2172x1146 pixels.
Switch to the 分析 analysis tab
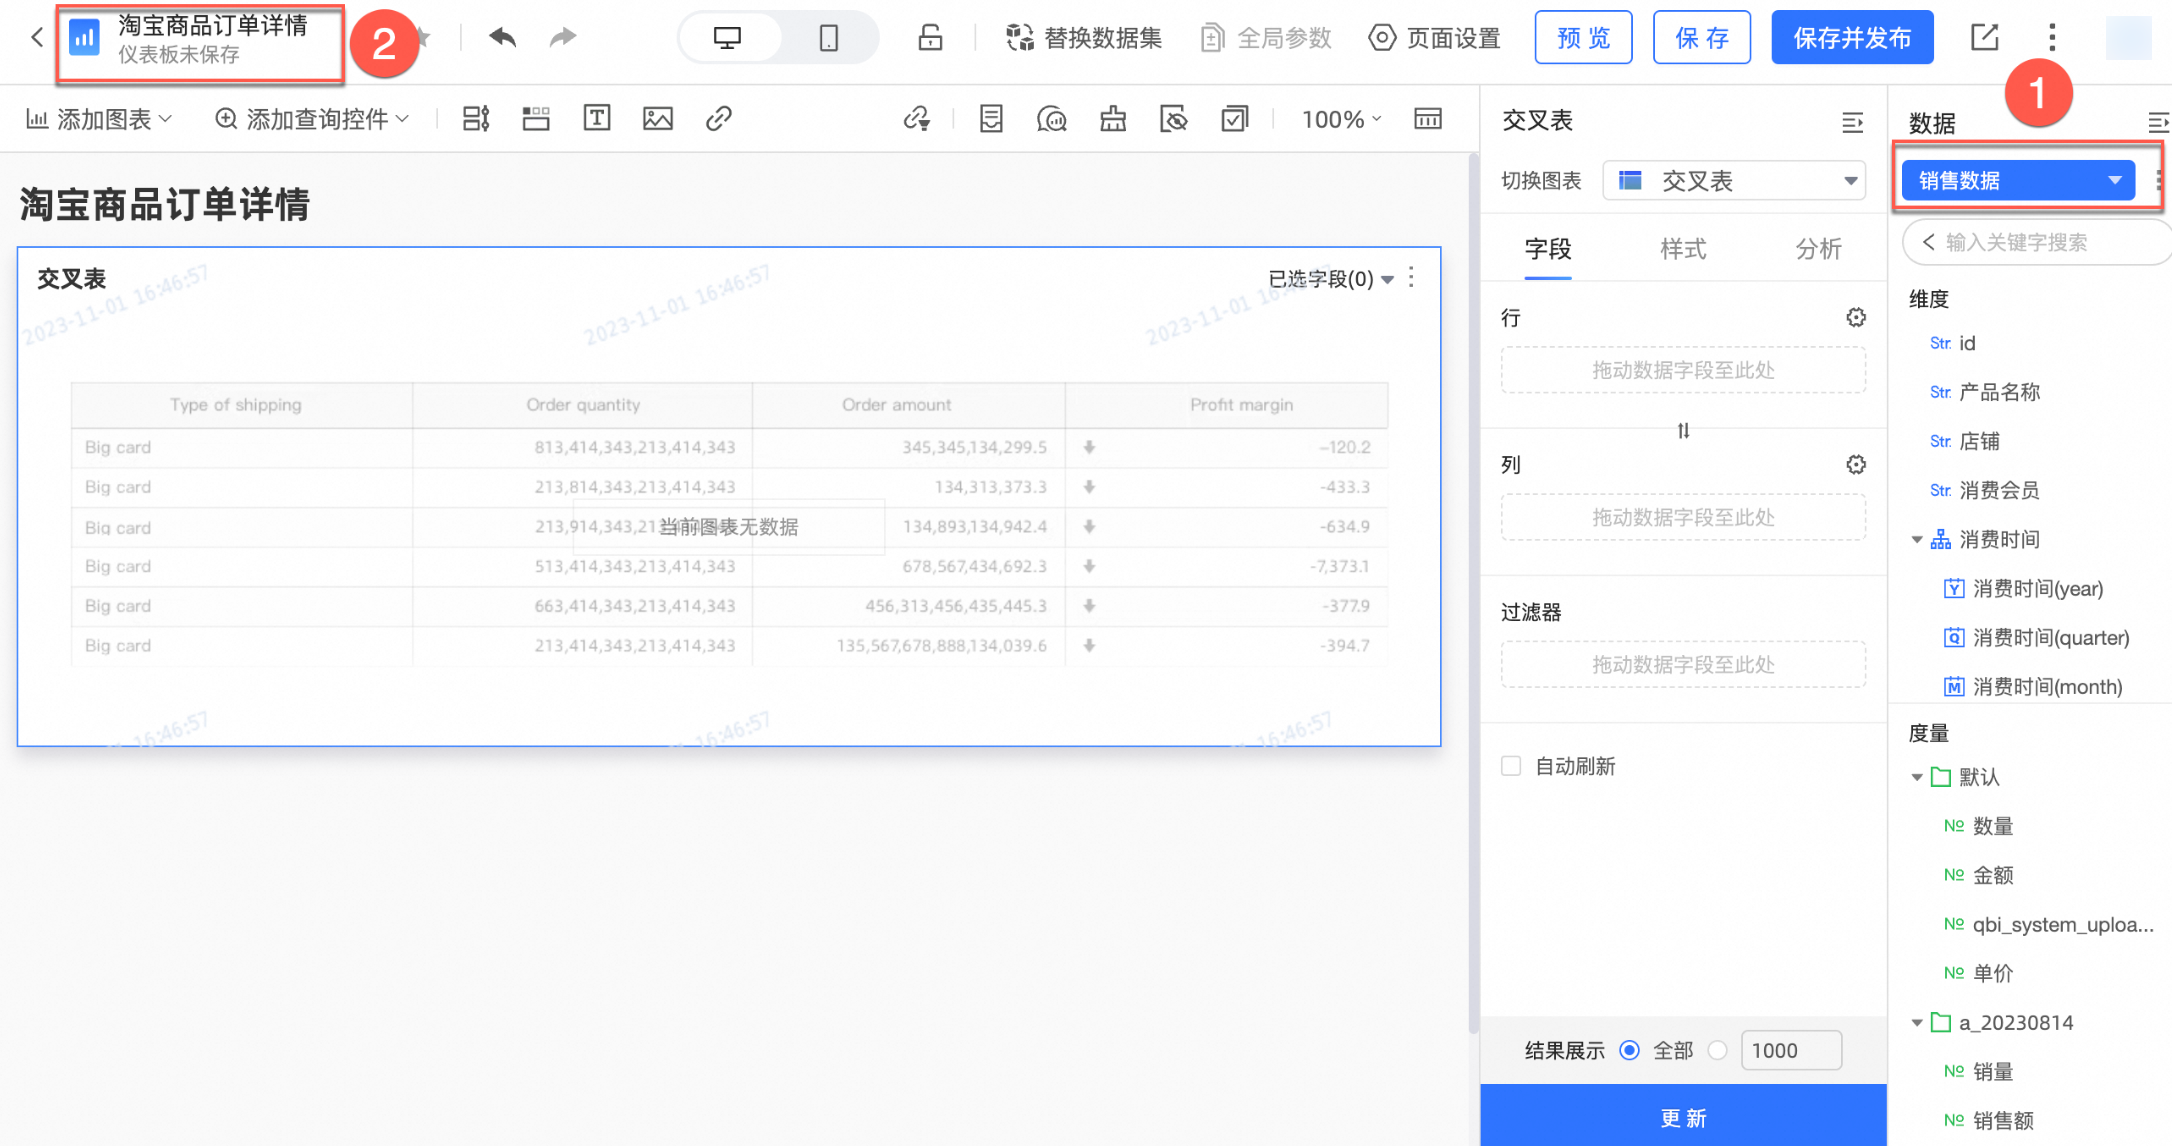coord(1818,249)
